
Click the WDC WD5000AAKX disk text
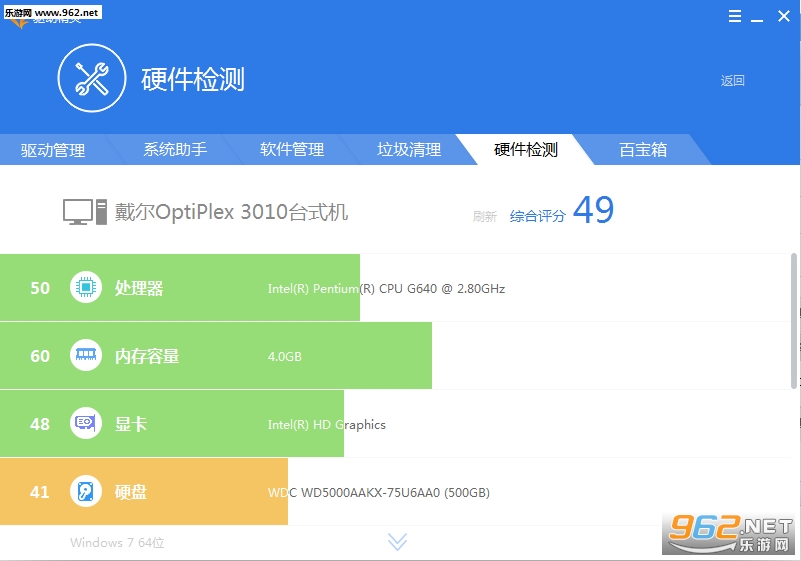(379, 493)
